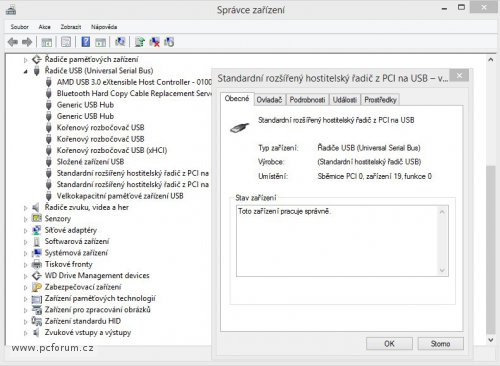500x366 pixels.
Task: Expand the Řadiče paměťových zařízení node
Action: (x=26, y=60)
